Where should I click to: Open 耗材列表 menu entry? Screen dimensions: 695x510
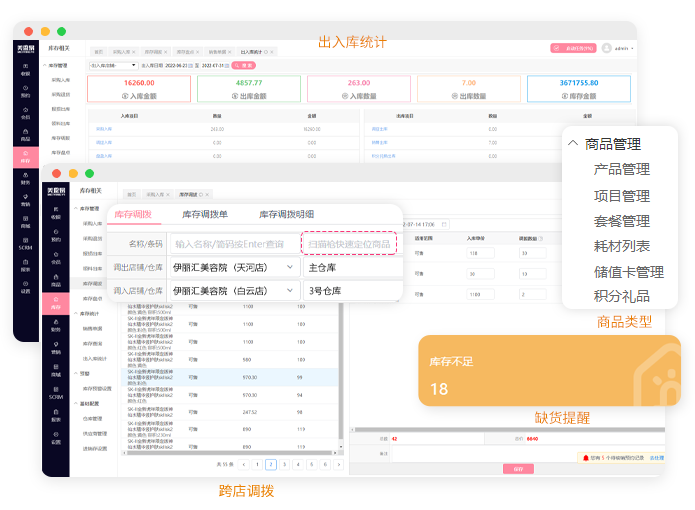[x=621, y=246]
